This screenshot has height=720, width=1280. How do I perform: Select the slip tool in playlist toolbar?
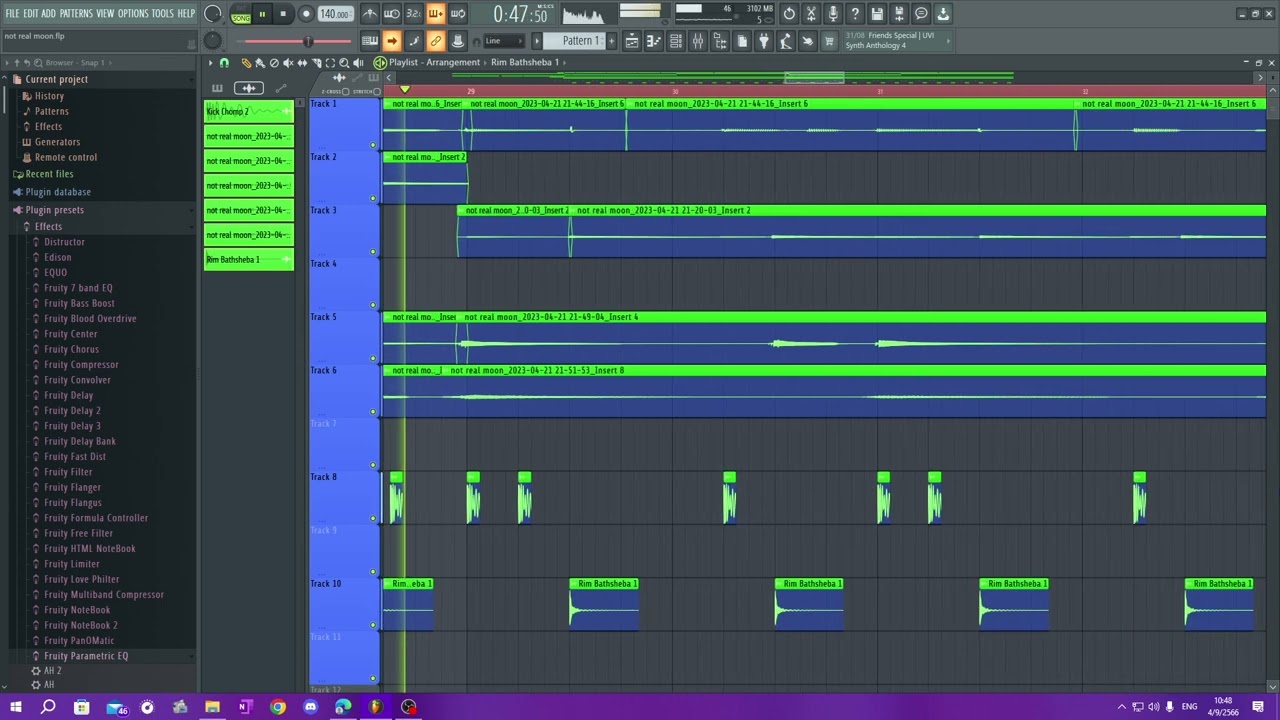(x=302, y=62)
